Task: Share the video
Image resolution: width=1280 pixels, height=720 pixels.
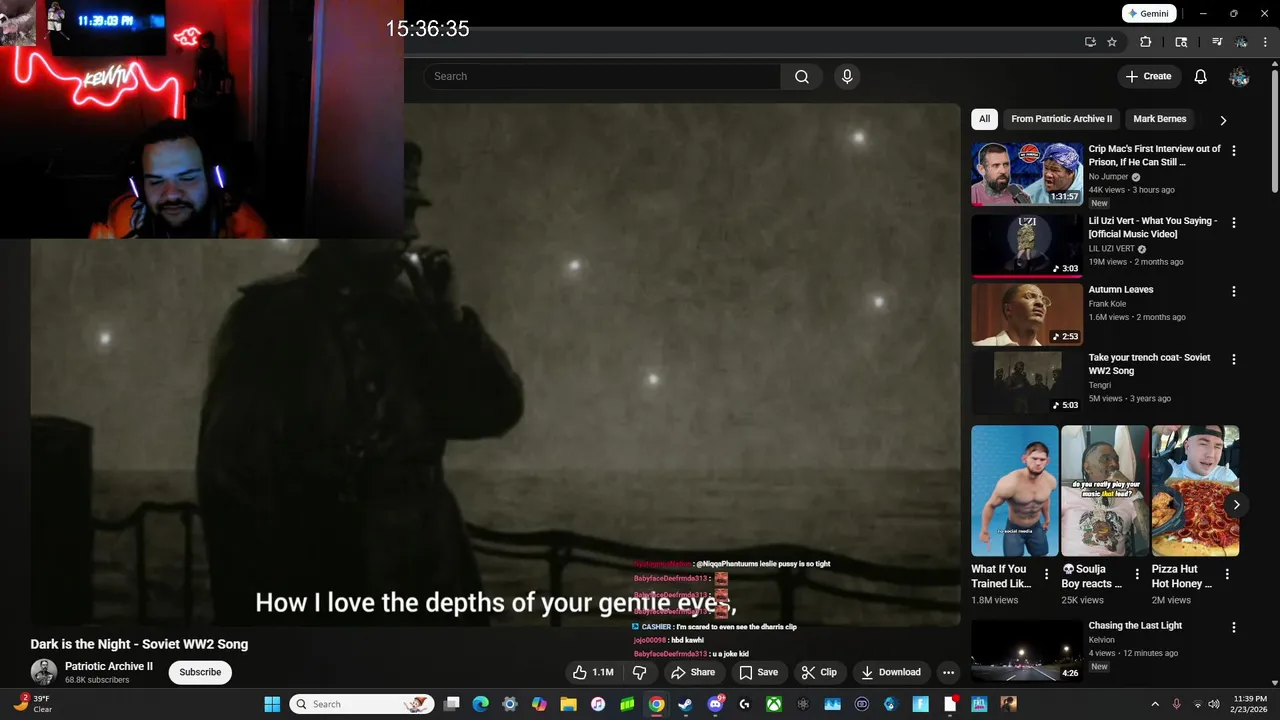Action: click(693, 673)
